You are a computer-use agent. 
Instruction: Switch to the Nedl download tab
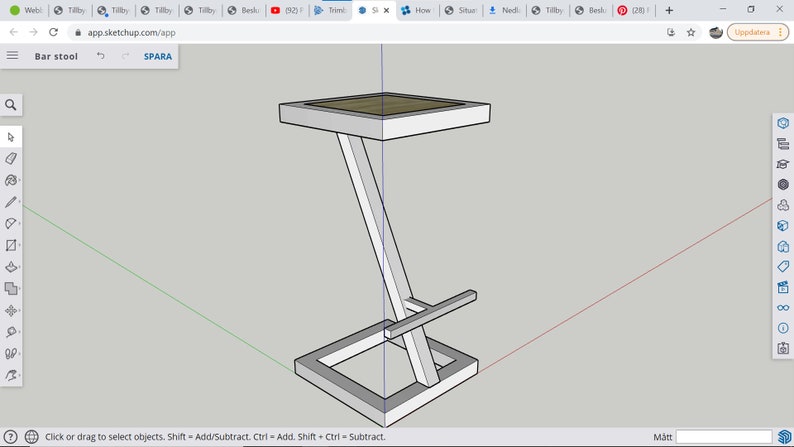click(x=503, y=10)
